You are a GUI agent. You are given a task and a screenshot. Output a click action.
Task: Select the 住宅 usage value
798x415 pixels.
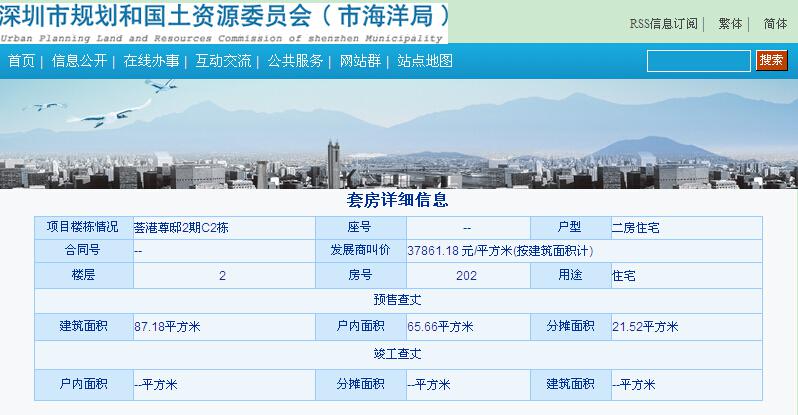click(623, 276)
